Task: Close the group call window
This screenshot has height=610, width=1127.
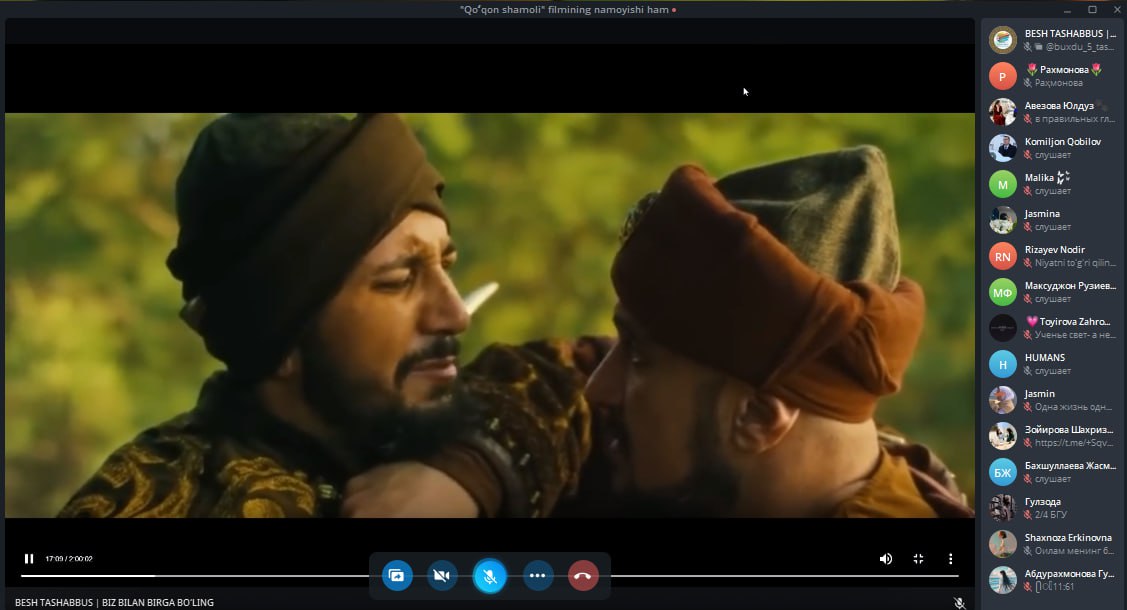Action: point(1117,9)
